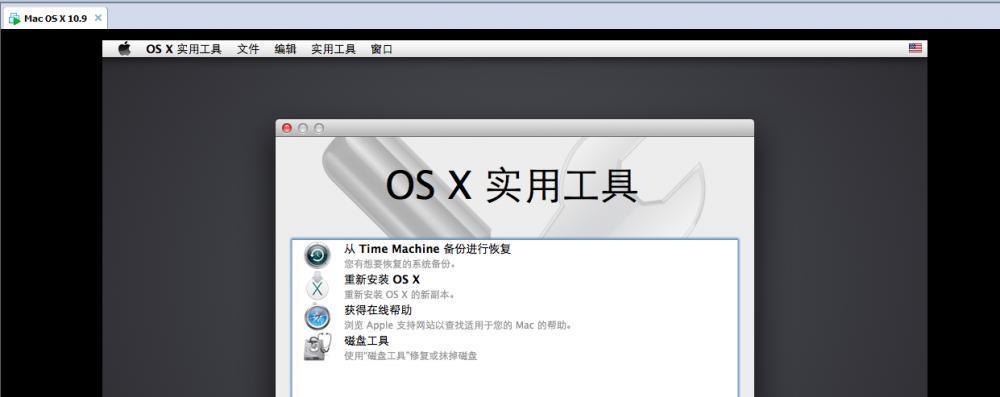Image resolution: width=1000 pixels, height=397 pixels.
Task: Open the 文件 menu
Action: pos(248,49)
